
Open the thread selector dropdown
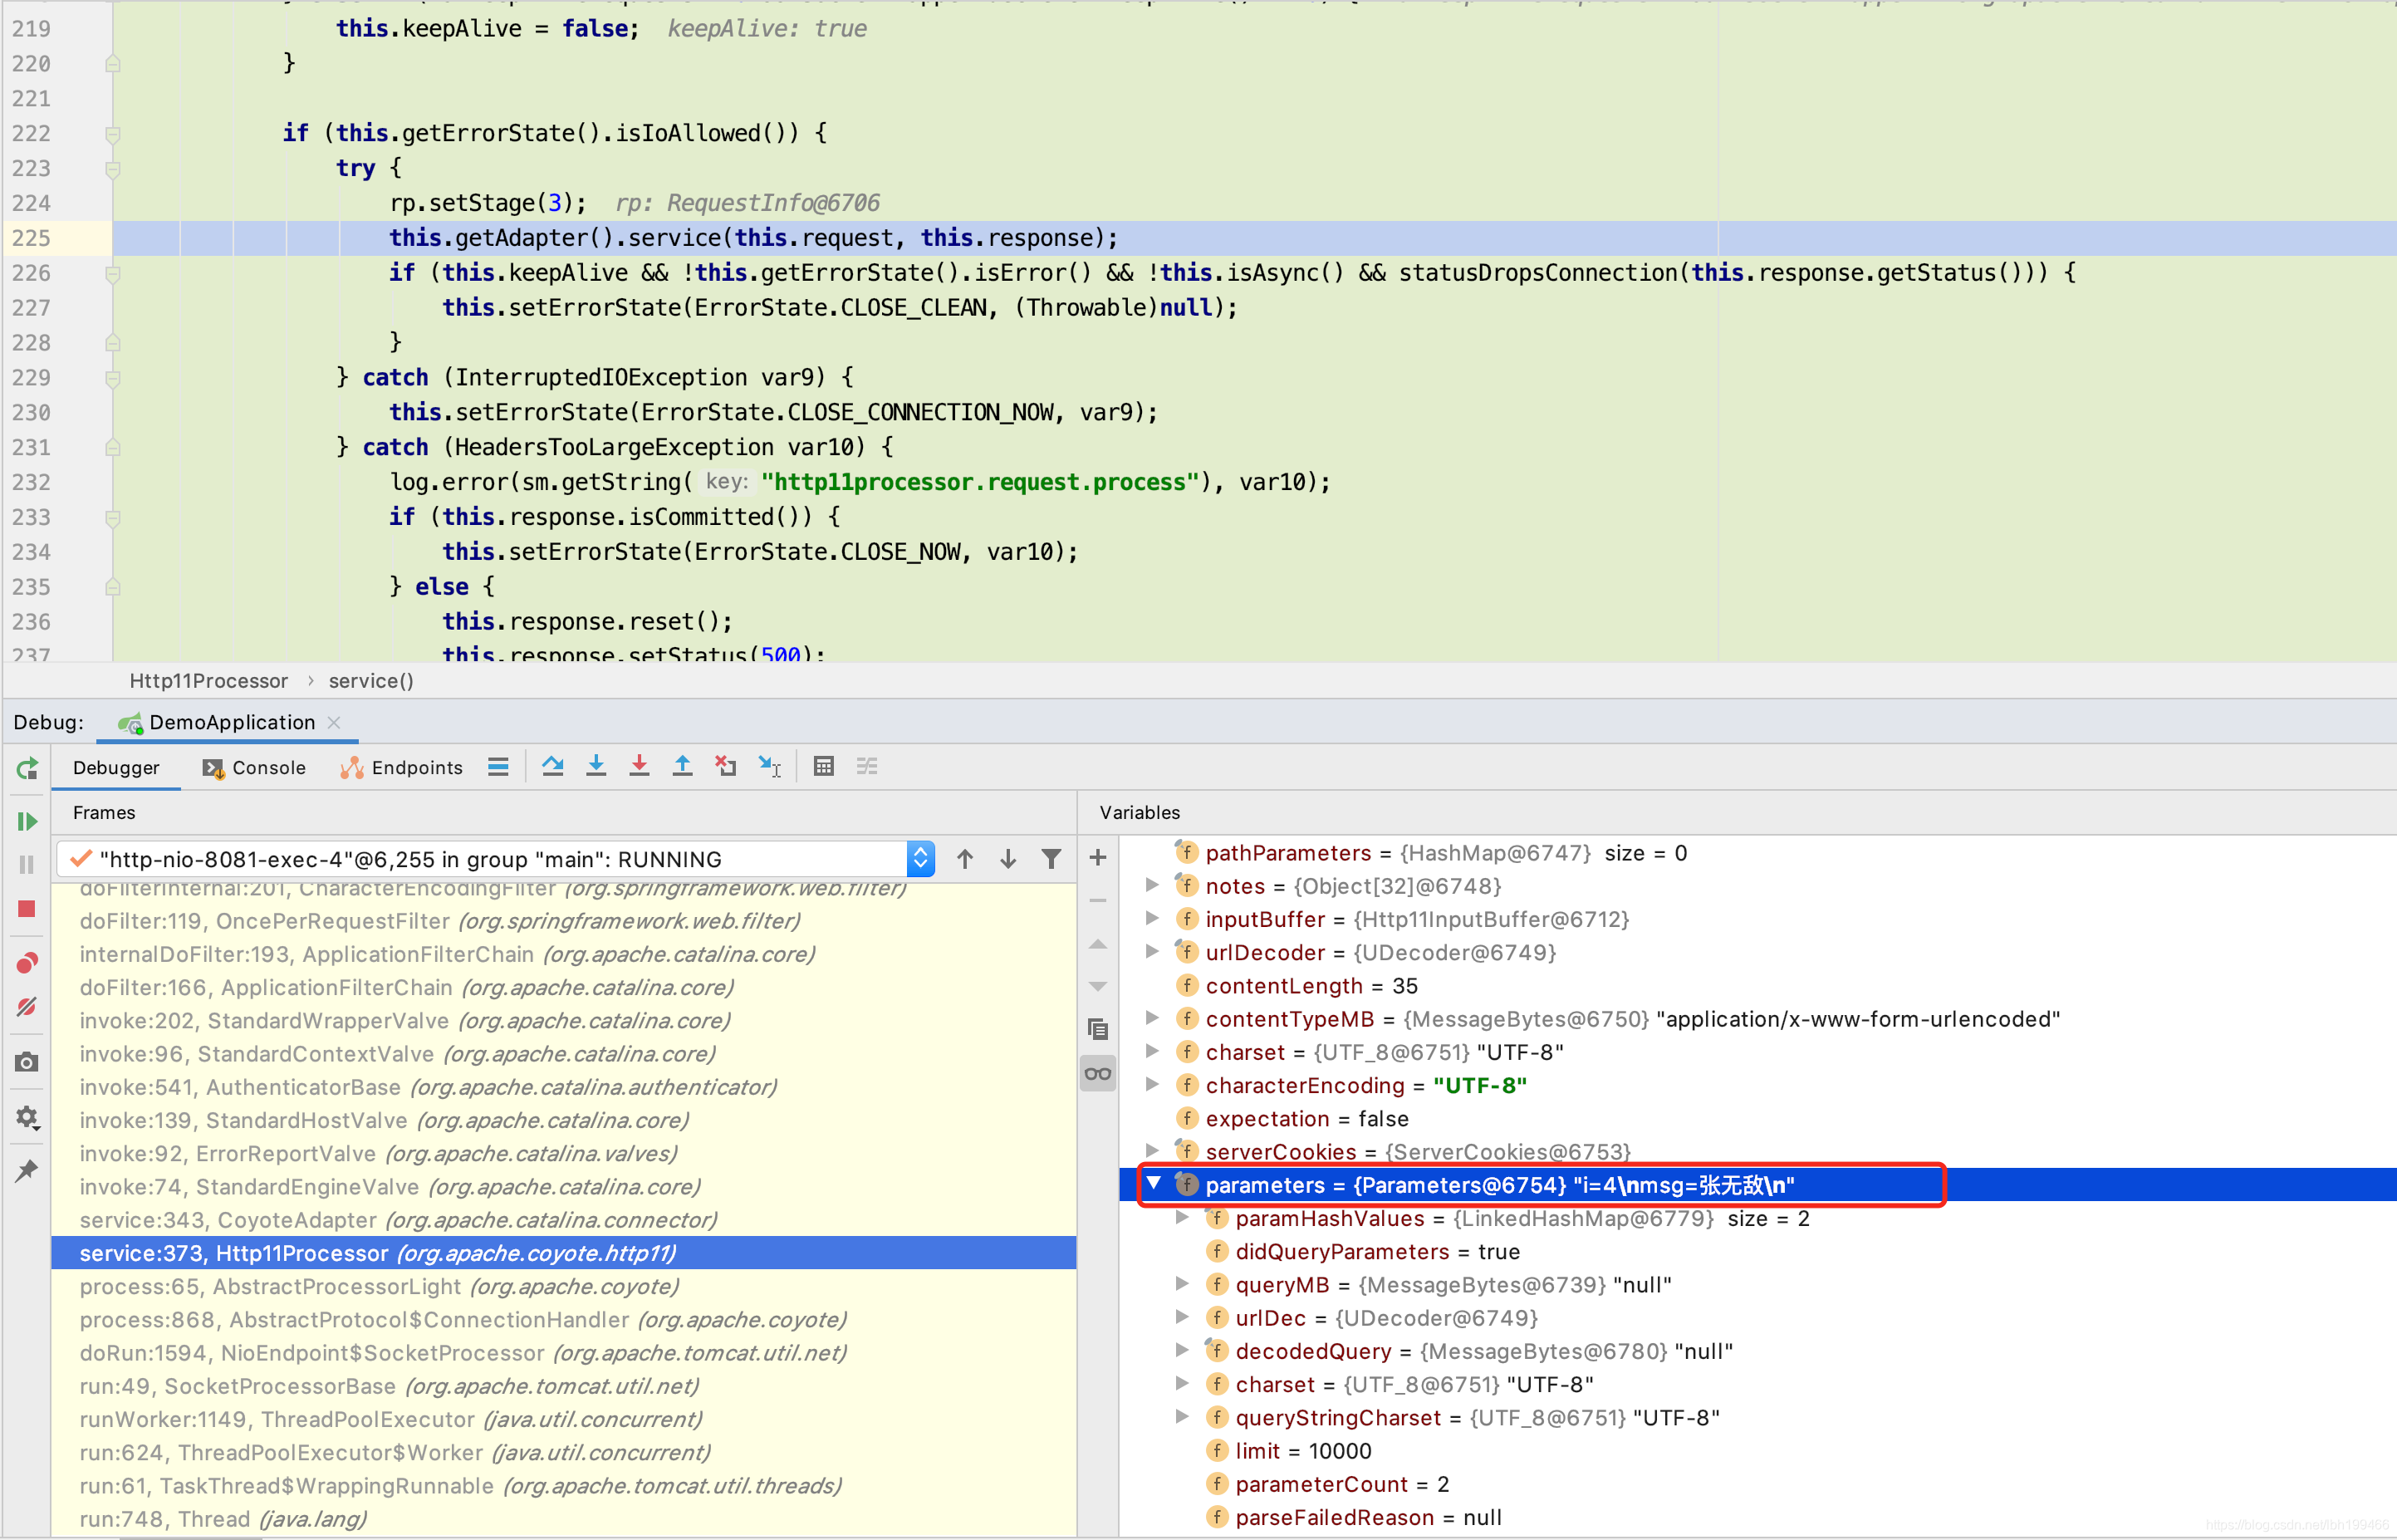[920, 859]
